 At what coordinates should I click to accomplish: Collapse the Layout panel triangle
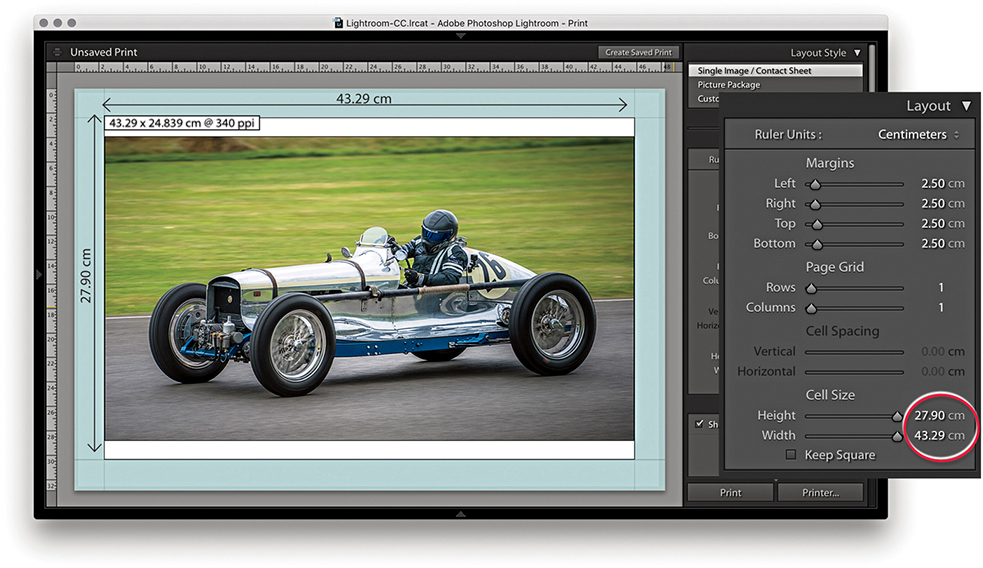(x=965, y=106)
